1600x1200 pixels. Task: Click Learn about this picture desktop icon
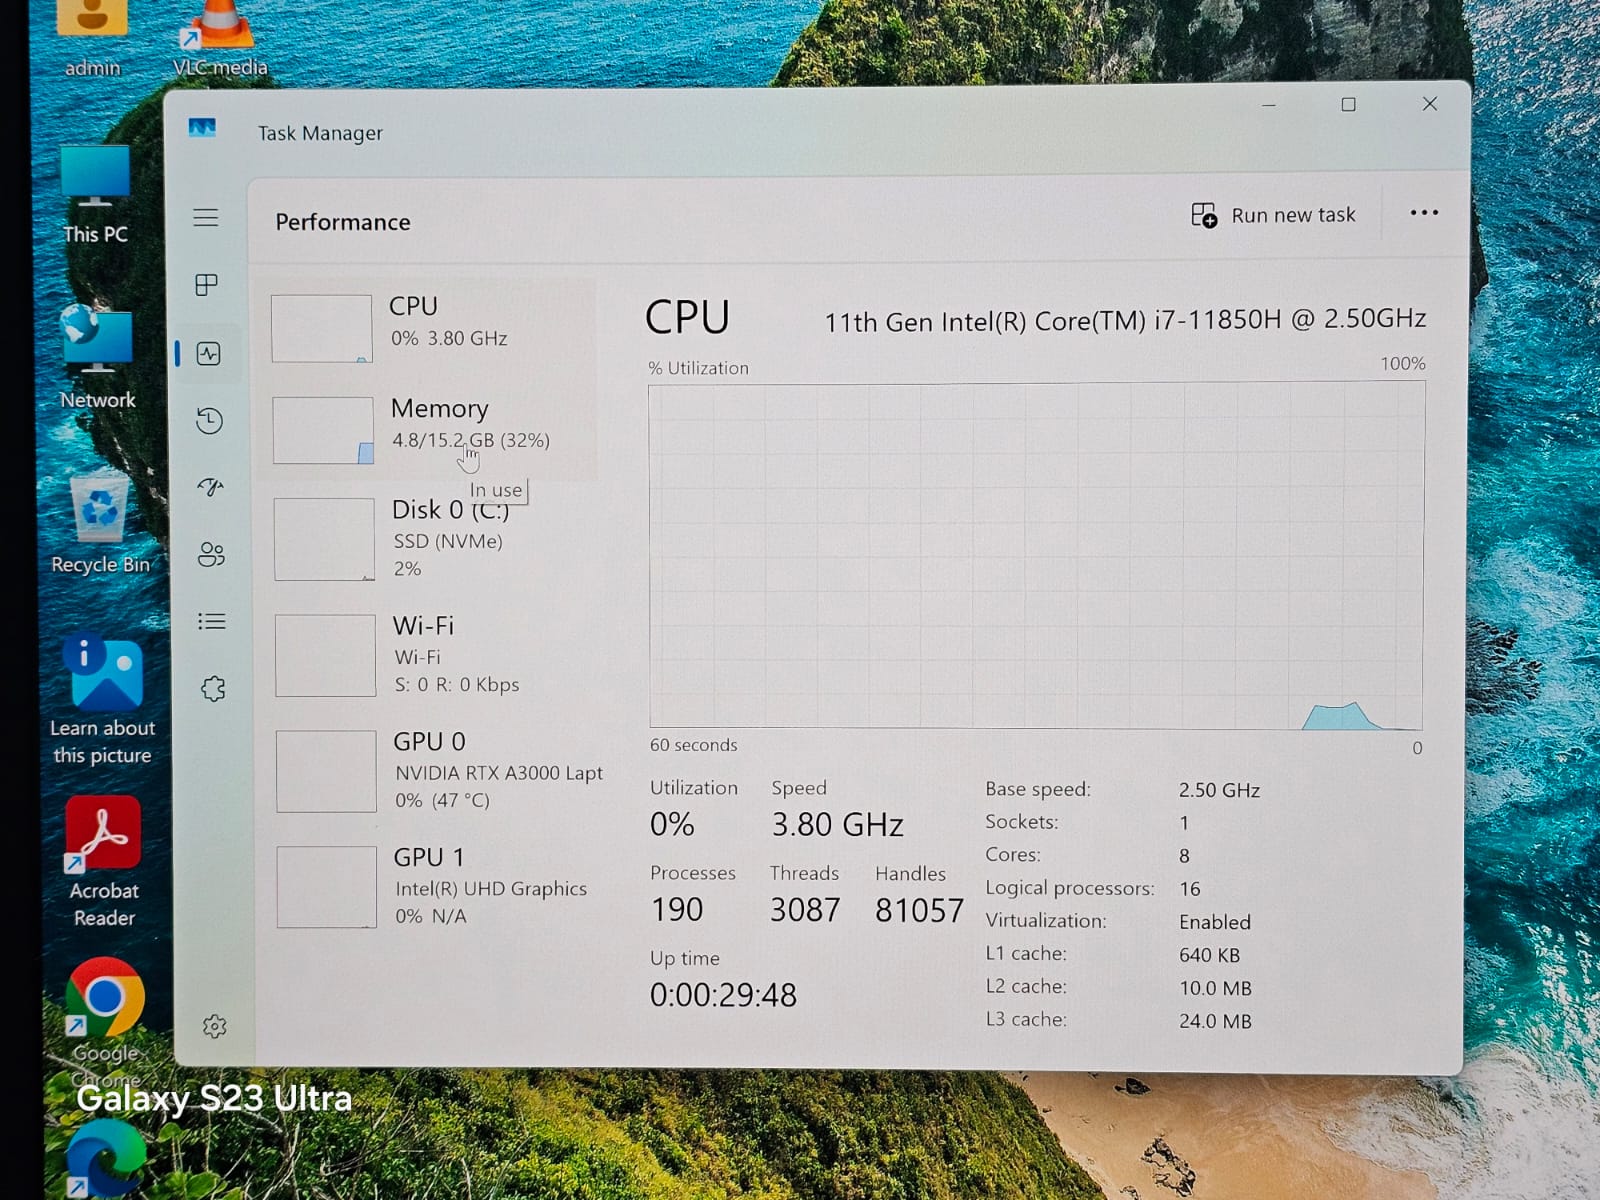coord(103,701)
